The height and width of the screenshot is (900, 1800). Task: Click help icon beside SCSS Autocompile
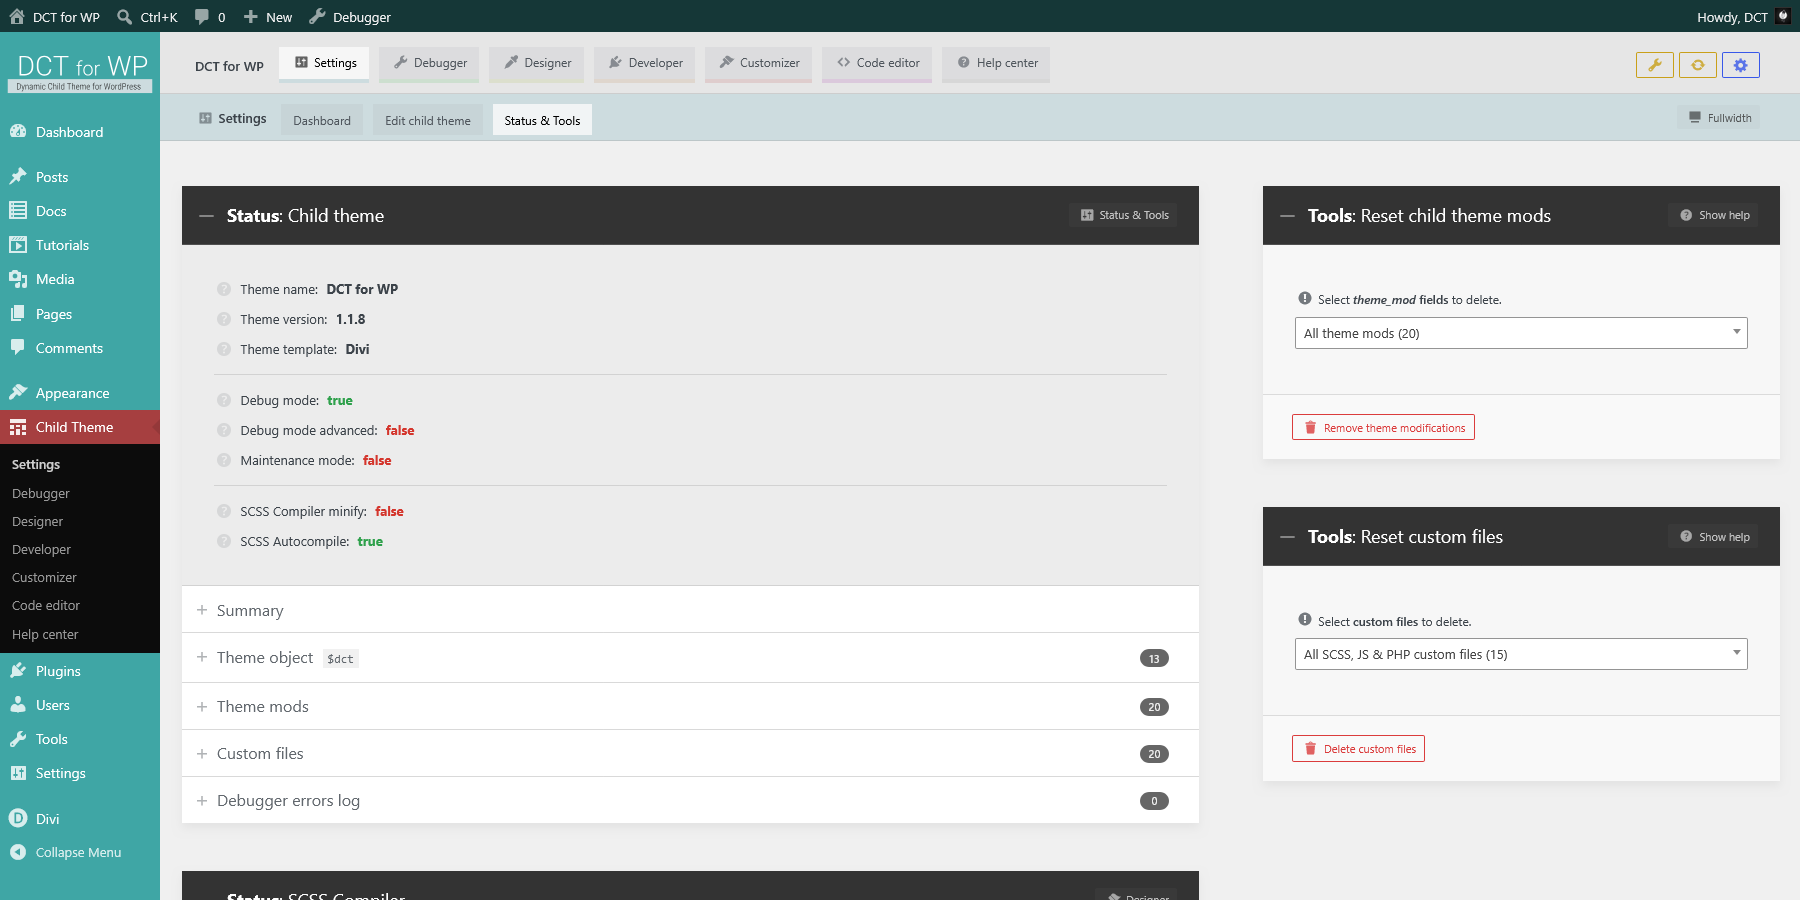224,541
